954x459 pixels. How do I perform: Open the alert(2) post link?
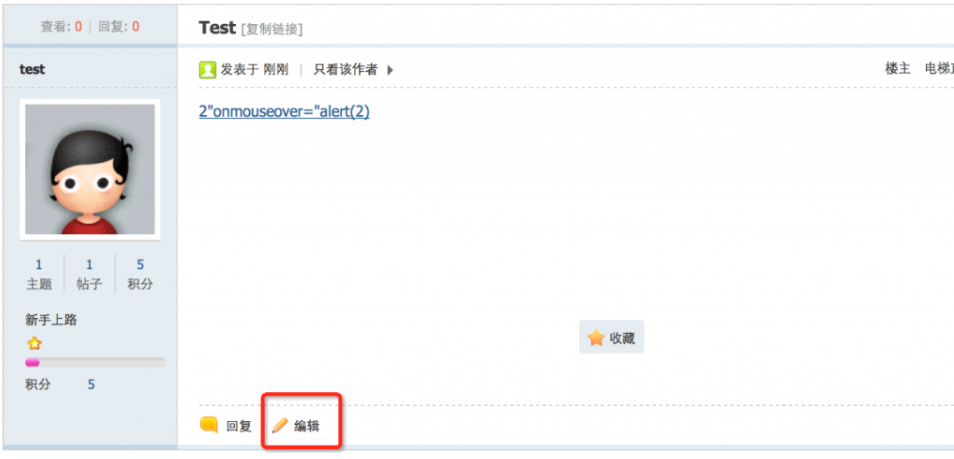point(284,112)
